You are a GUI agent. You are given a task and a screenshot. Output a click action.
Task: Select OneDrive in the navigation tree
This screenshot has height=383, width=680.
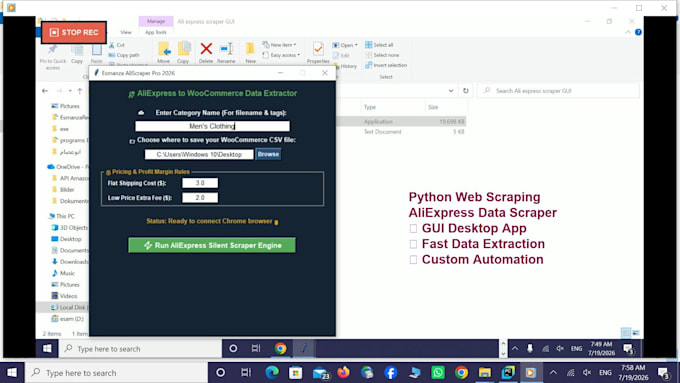click(67, 167)
